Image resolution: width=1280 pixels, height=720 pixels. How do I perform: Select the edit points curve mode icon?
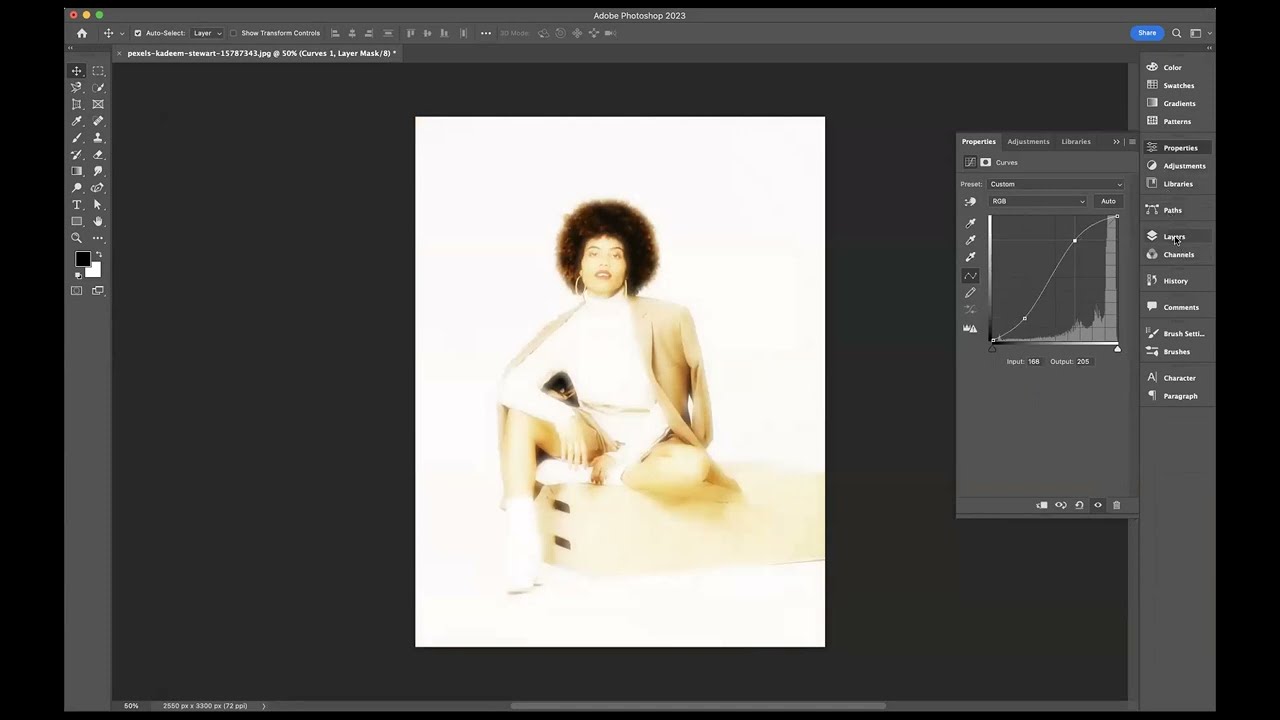click(970, 276)
